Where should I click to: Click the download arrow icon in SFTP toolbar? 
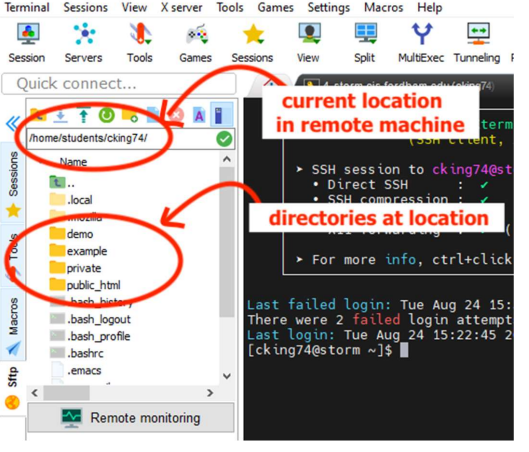[x=61, y=116]
